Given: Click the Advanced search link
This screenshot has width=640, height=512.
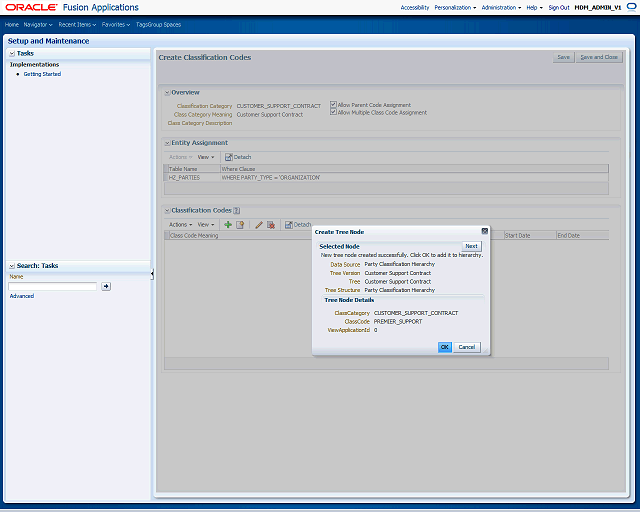Looking at the screenshot, I should click(22, 296).
